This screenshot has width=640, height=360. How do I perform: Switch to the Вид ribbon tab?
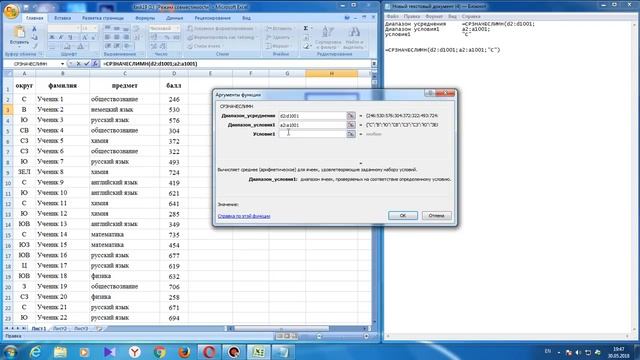(x=247, y=18)
